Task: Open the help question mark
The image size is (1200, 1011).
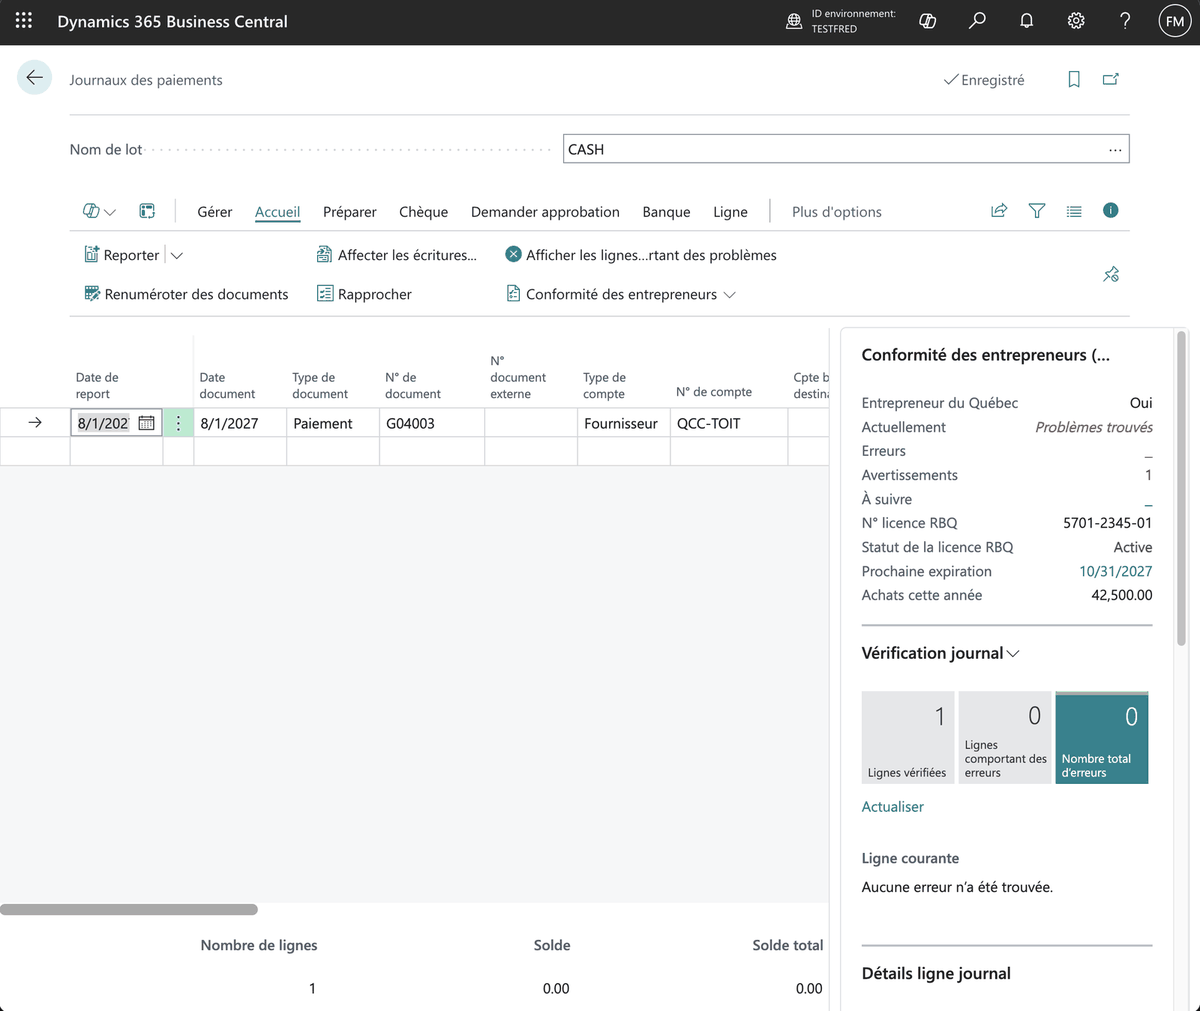Action: point(1125,21)
